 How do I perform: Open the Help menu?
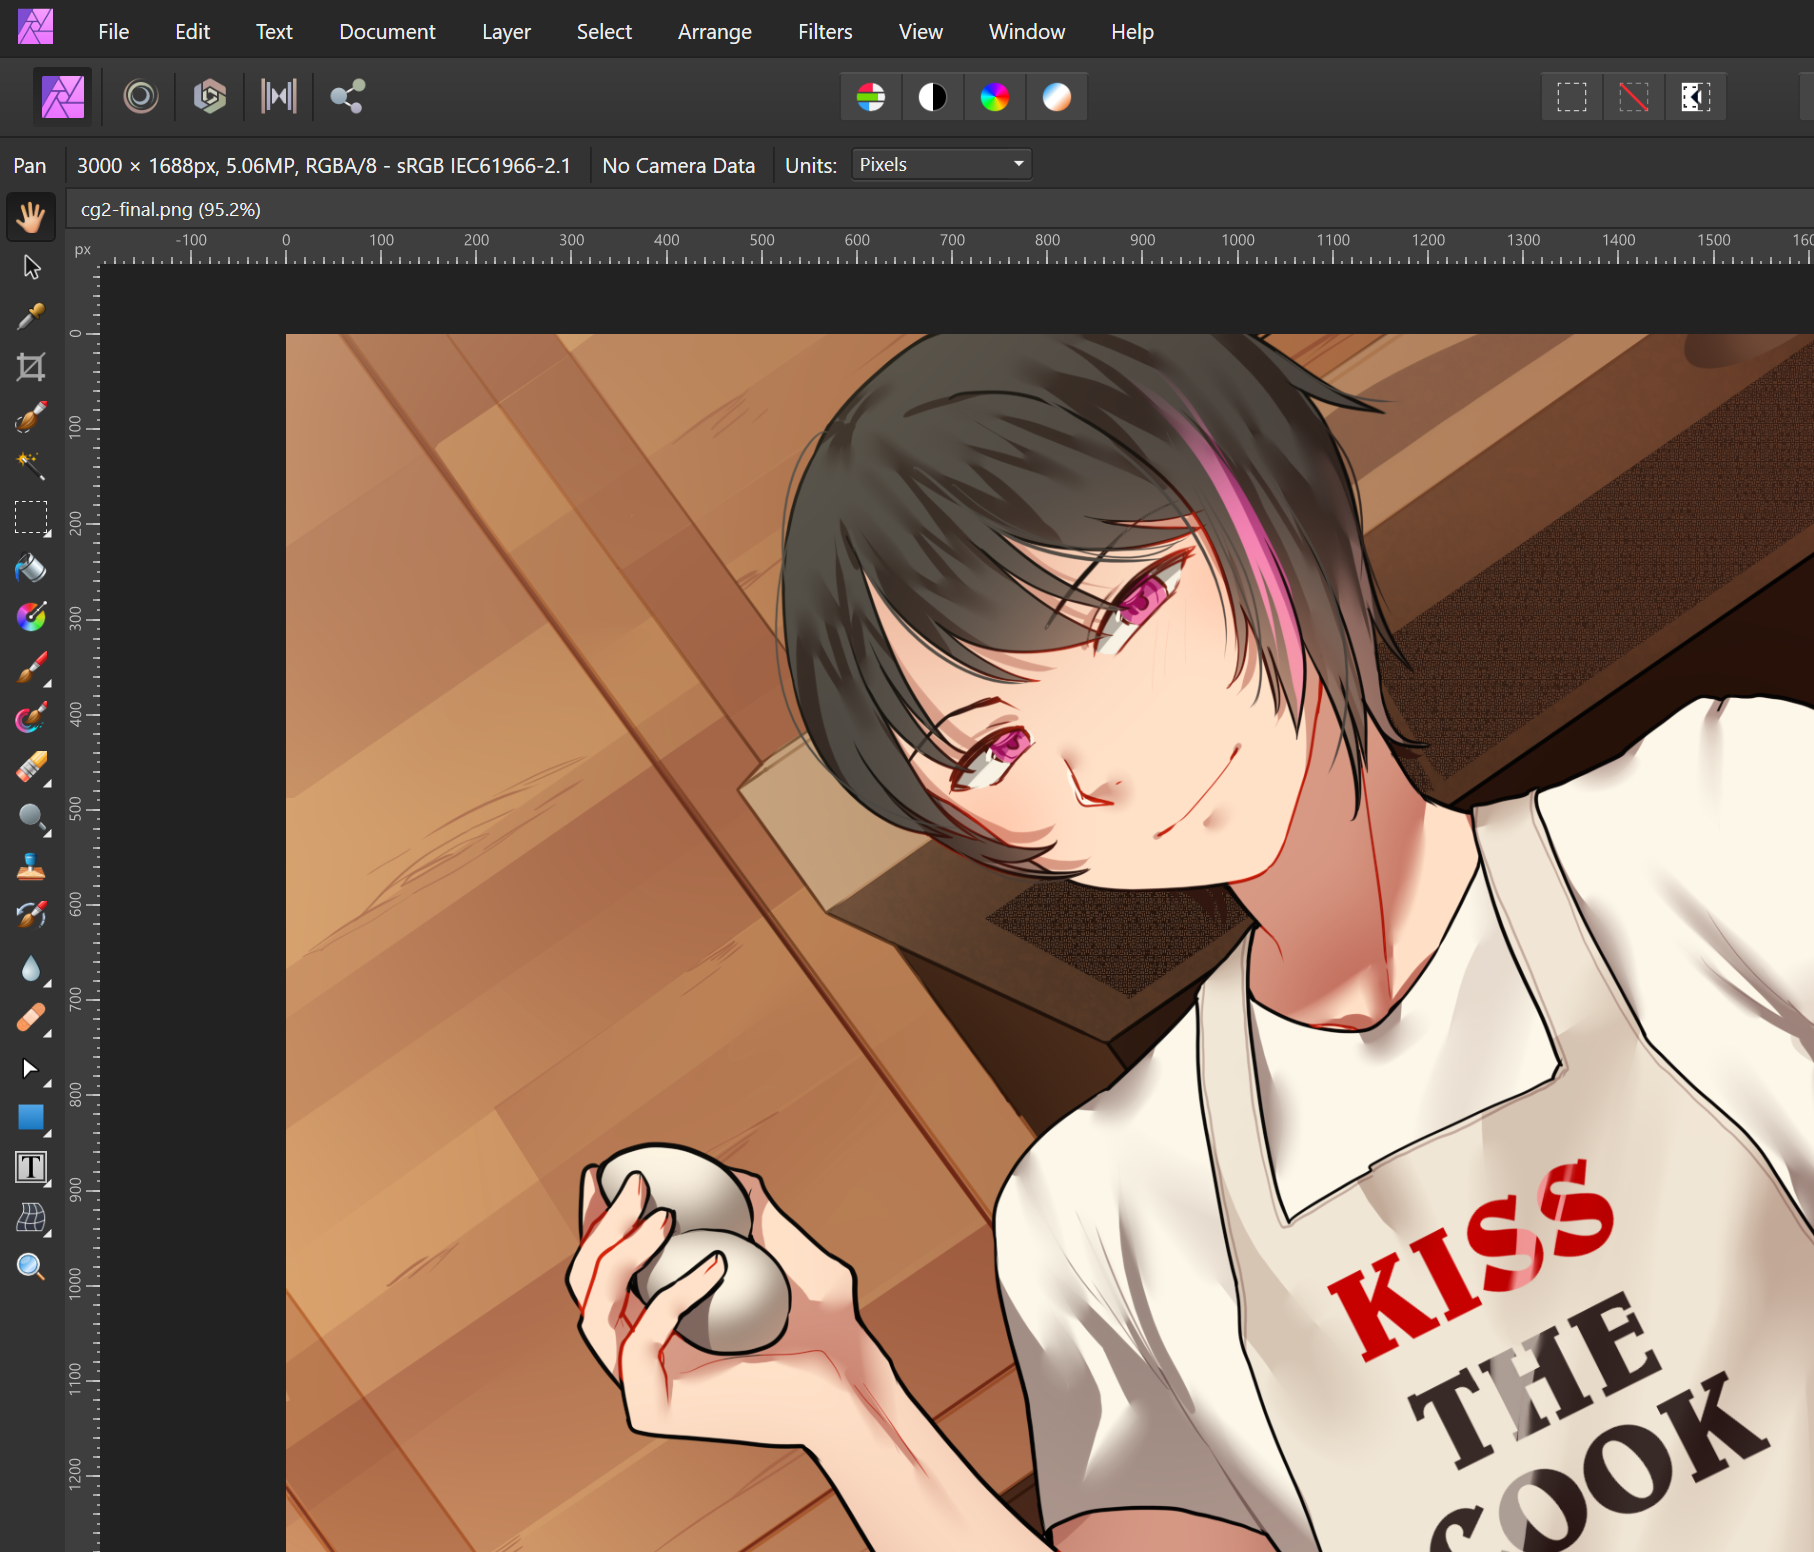[x=1132, y=31]
